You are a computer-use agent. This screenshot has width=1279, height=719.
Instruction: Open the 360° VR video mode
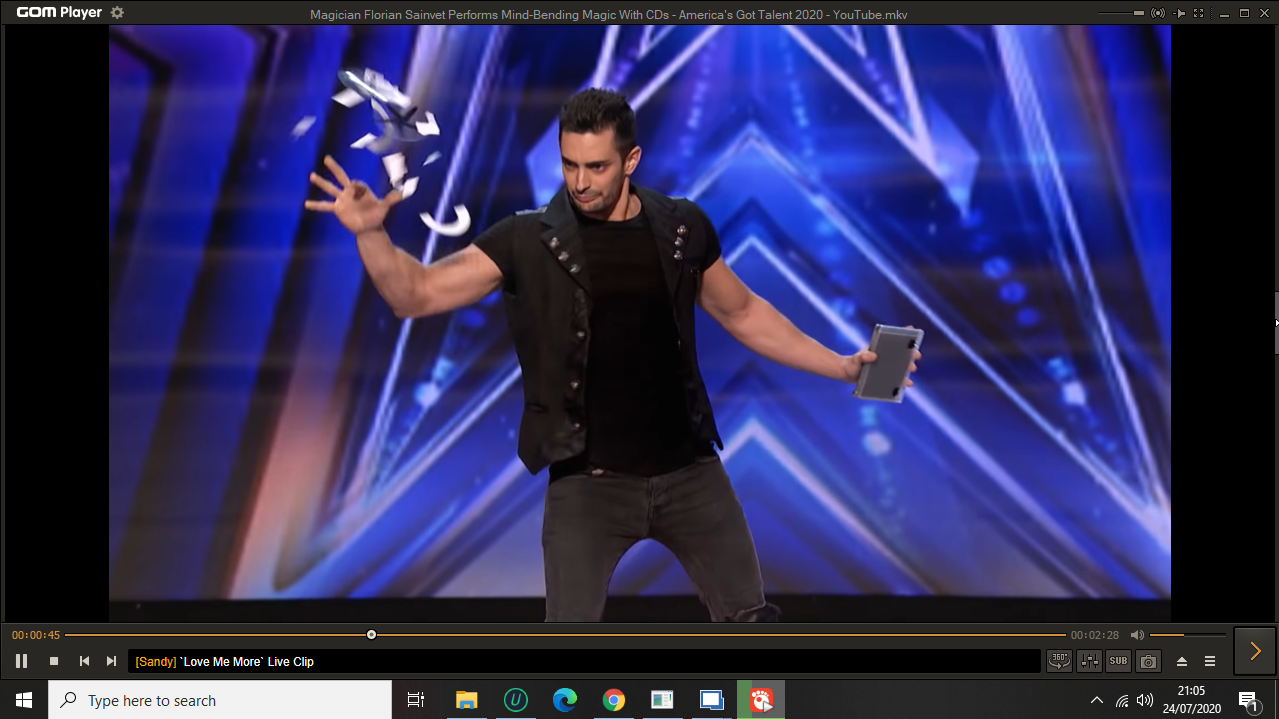(1059, 661)
